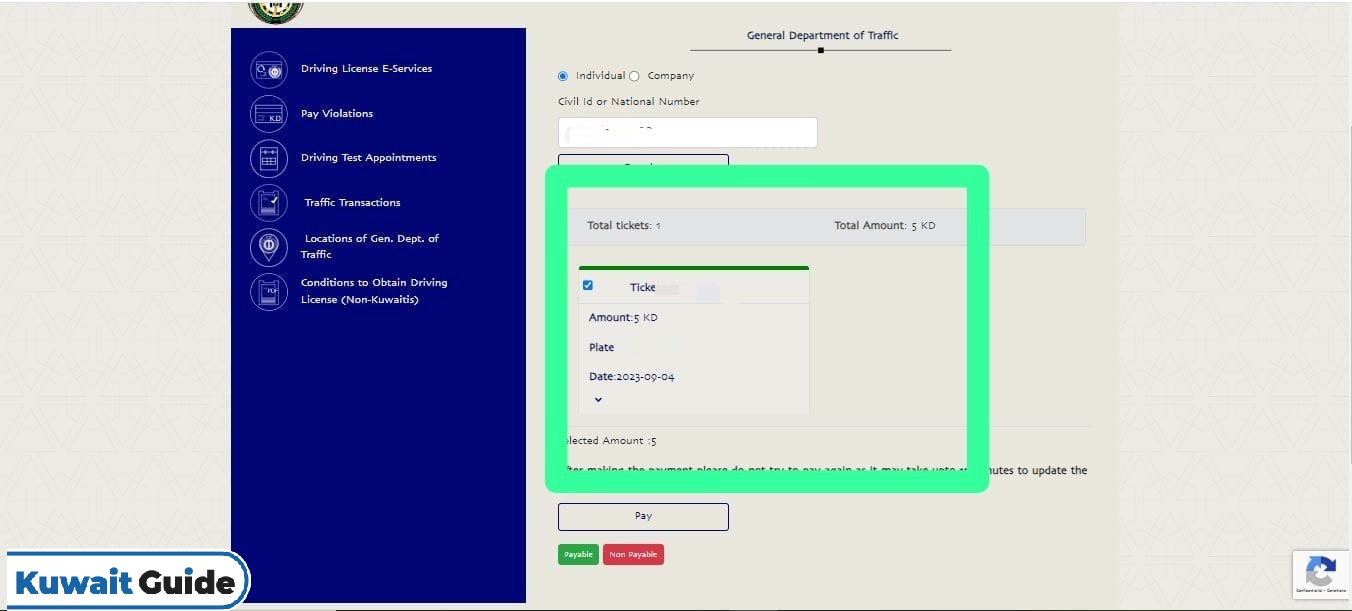Viewport: 1352px width, 611px height.
Task: Click the Pay Violations KD icon
Action: pos(268,114)
